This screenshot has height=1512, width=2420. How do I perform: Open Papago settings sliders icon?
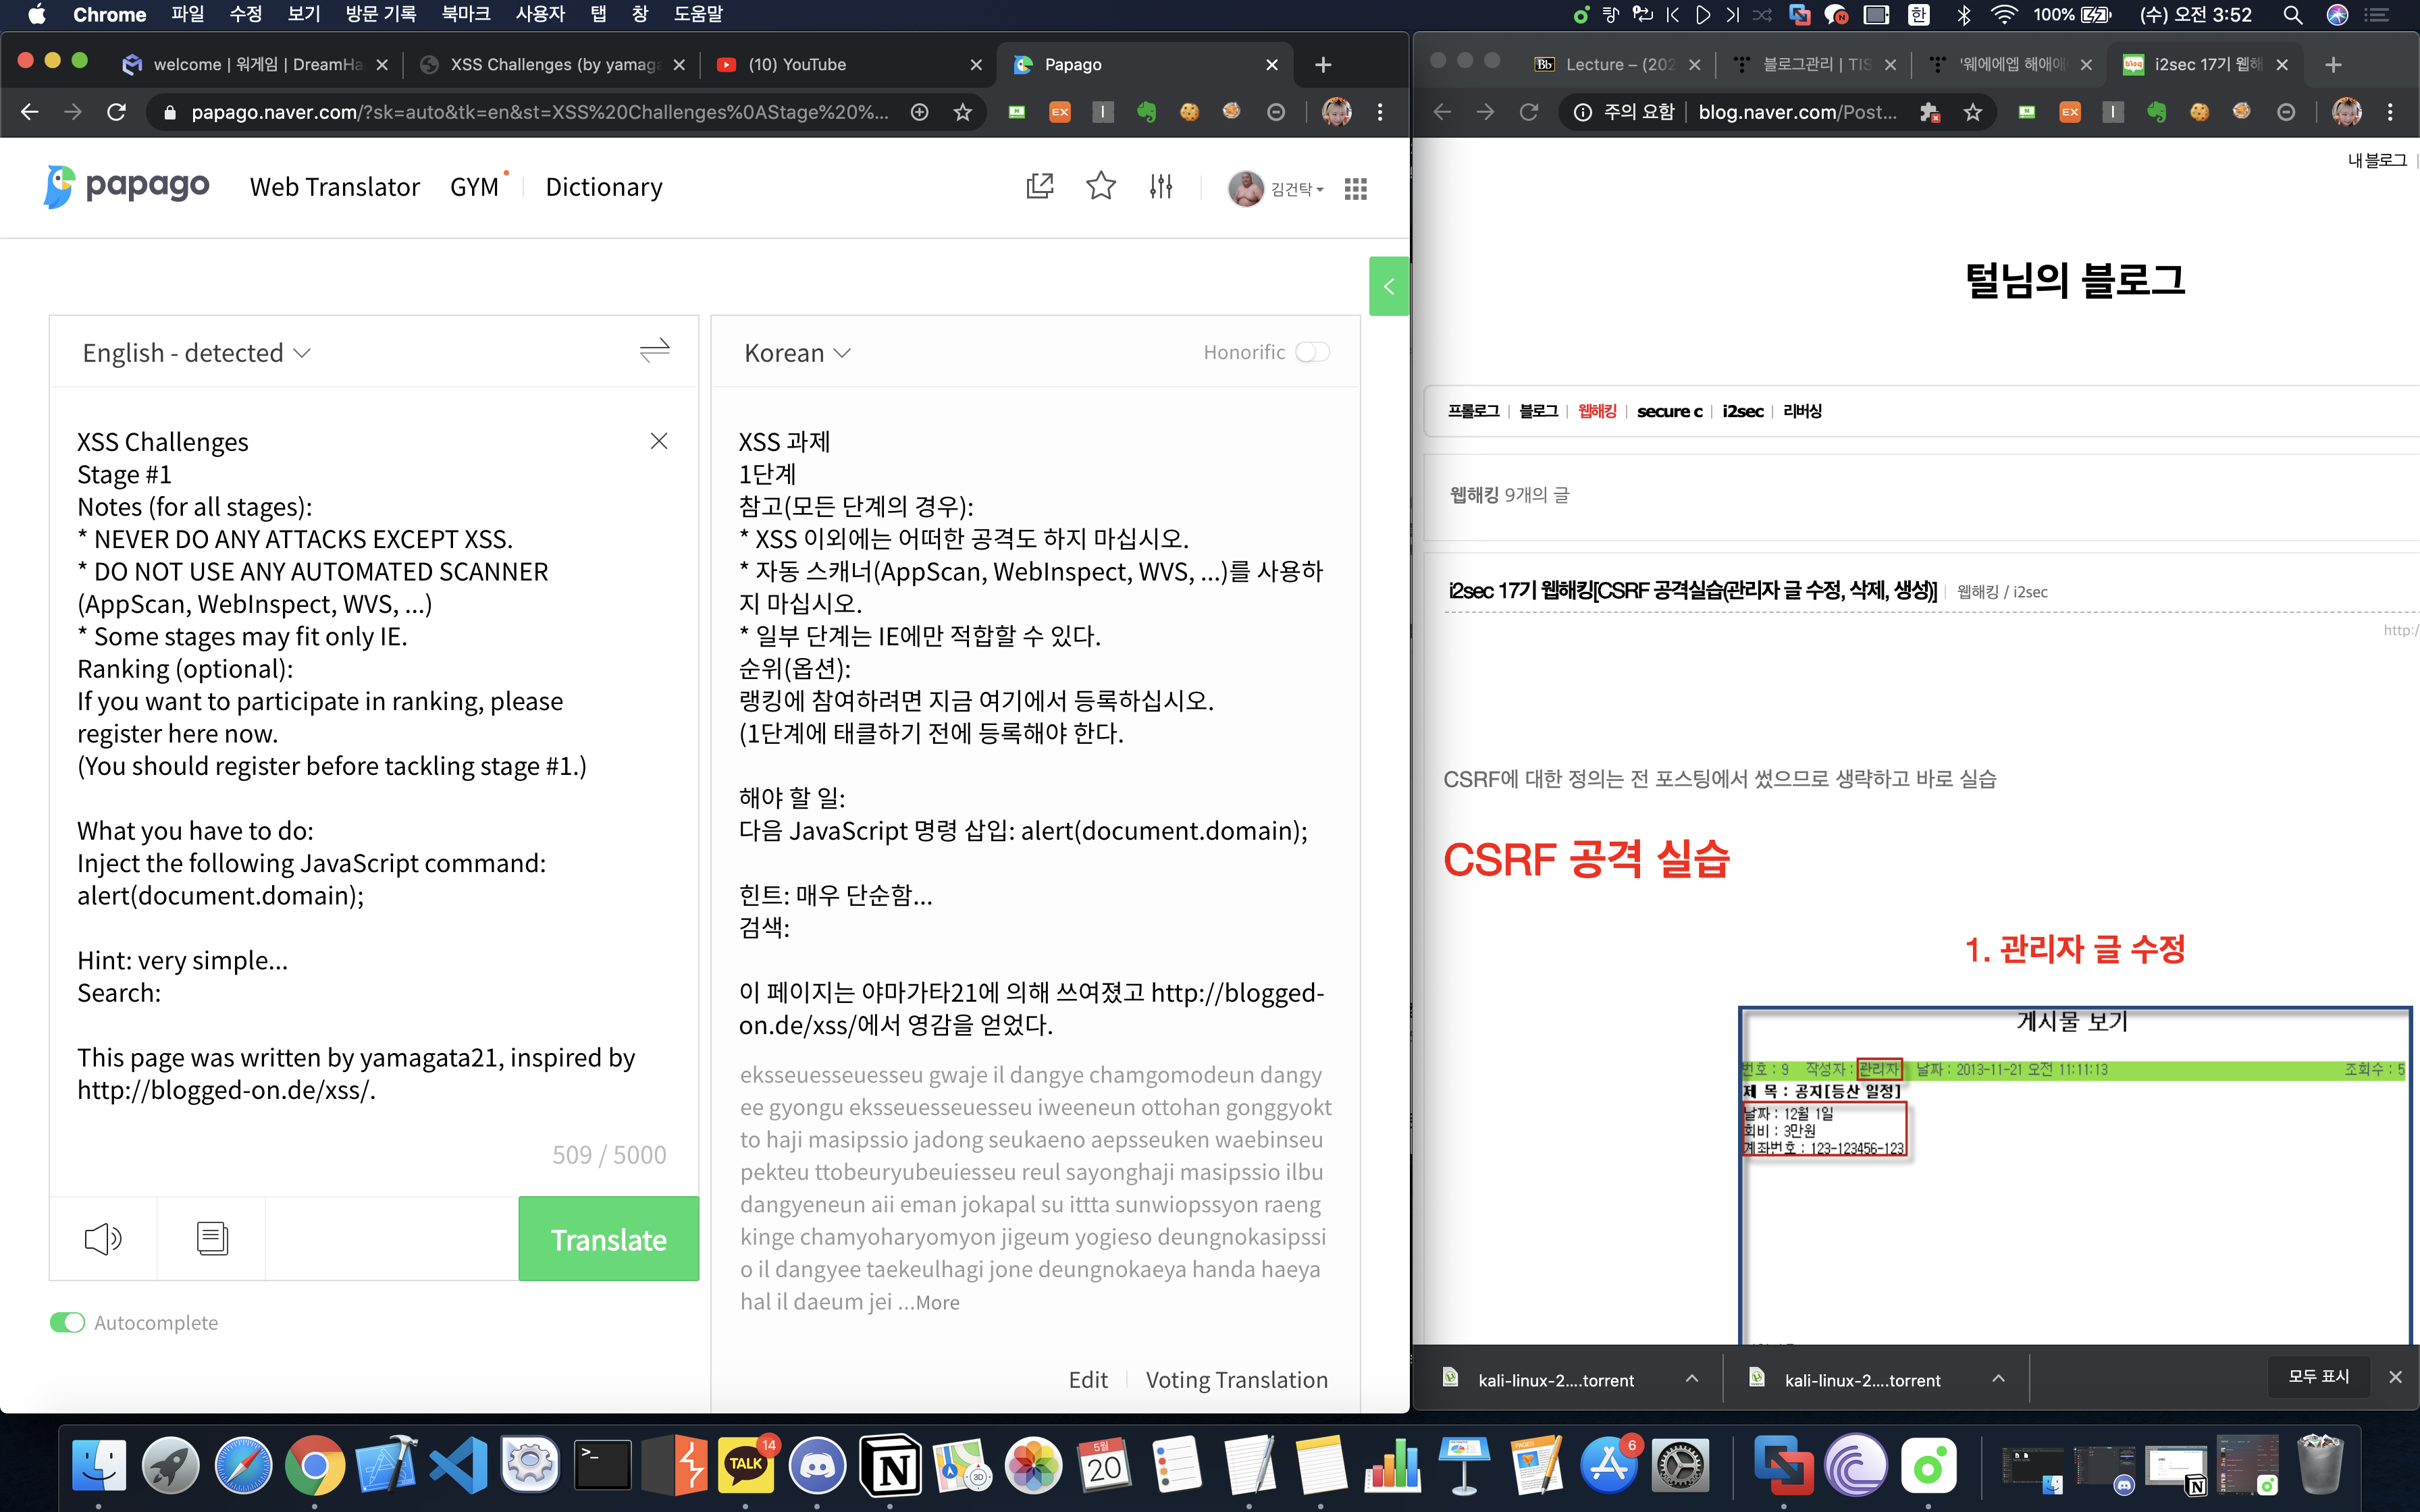[x=1160, y=186]
